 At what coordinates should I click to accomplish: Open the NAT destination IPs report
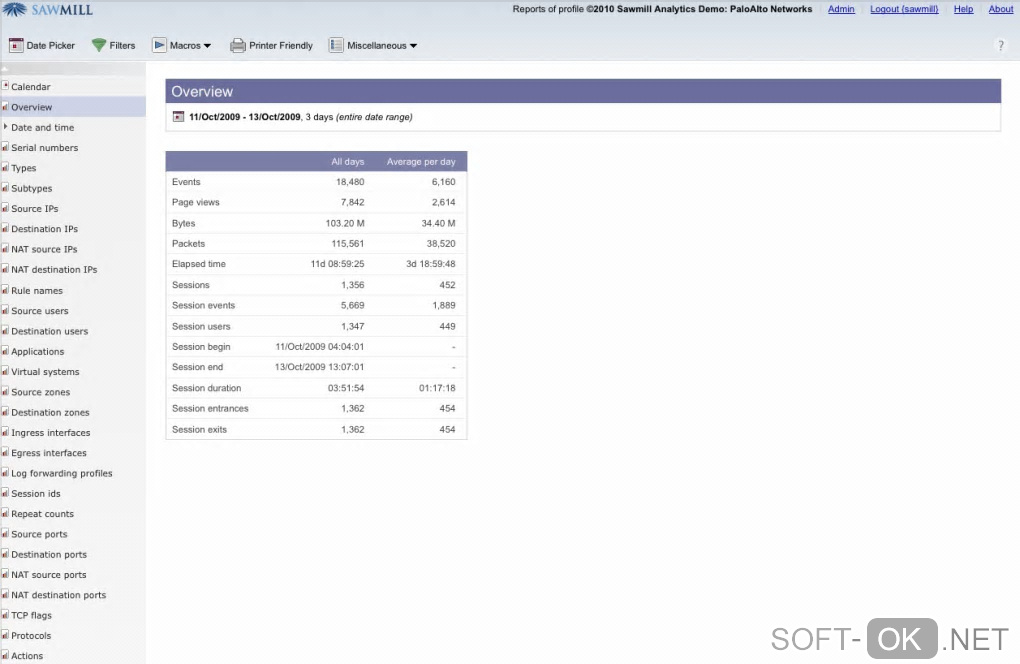coord(54,269)
